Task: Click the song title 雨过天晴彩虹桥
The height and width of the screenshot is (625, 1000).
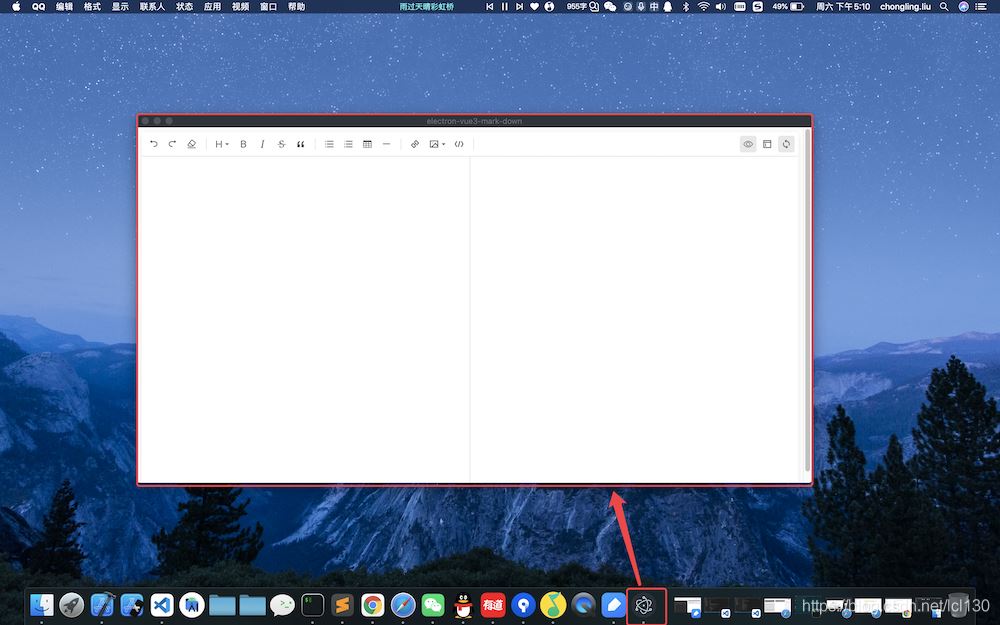Action: point(427,6)
